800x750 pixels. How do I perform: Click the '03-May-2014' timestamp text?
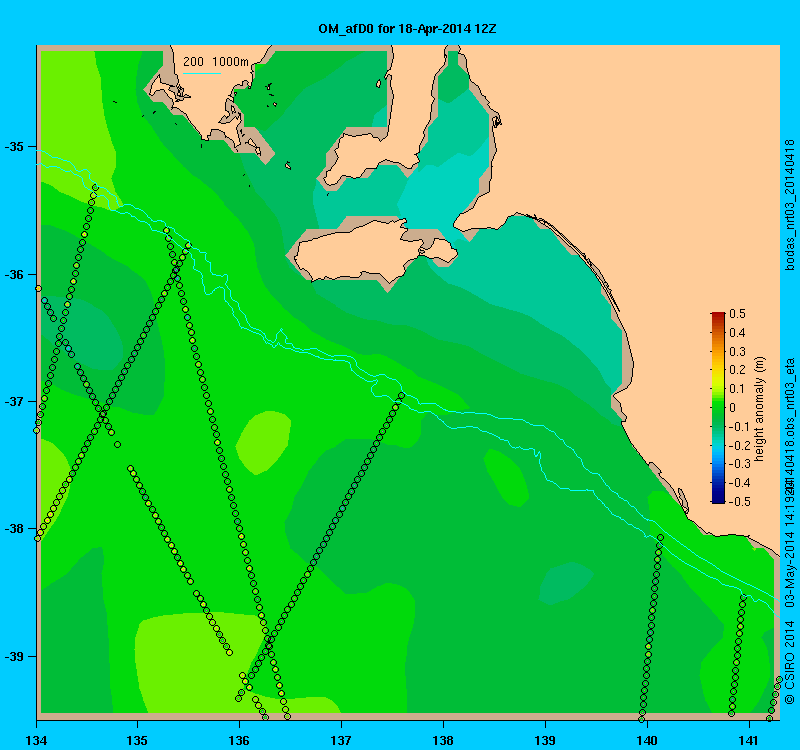coord(789,569)
